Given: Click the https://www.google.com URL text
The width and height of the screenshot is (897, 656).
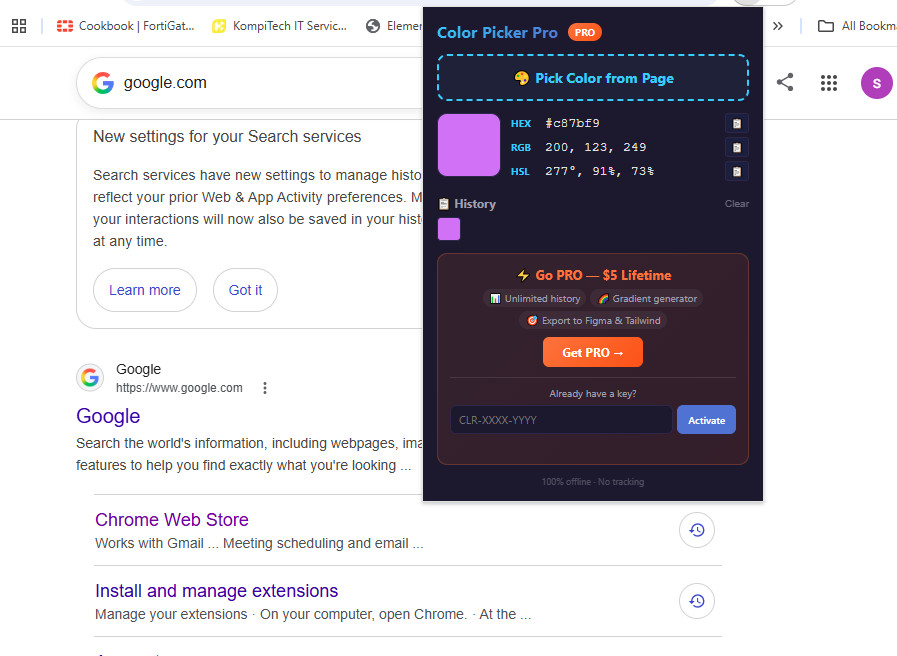Looking at the screenshot, I should (179, 388).
